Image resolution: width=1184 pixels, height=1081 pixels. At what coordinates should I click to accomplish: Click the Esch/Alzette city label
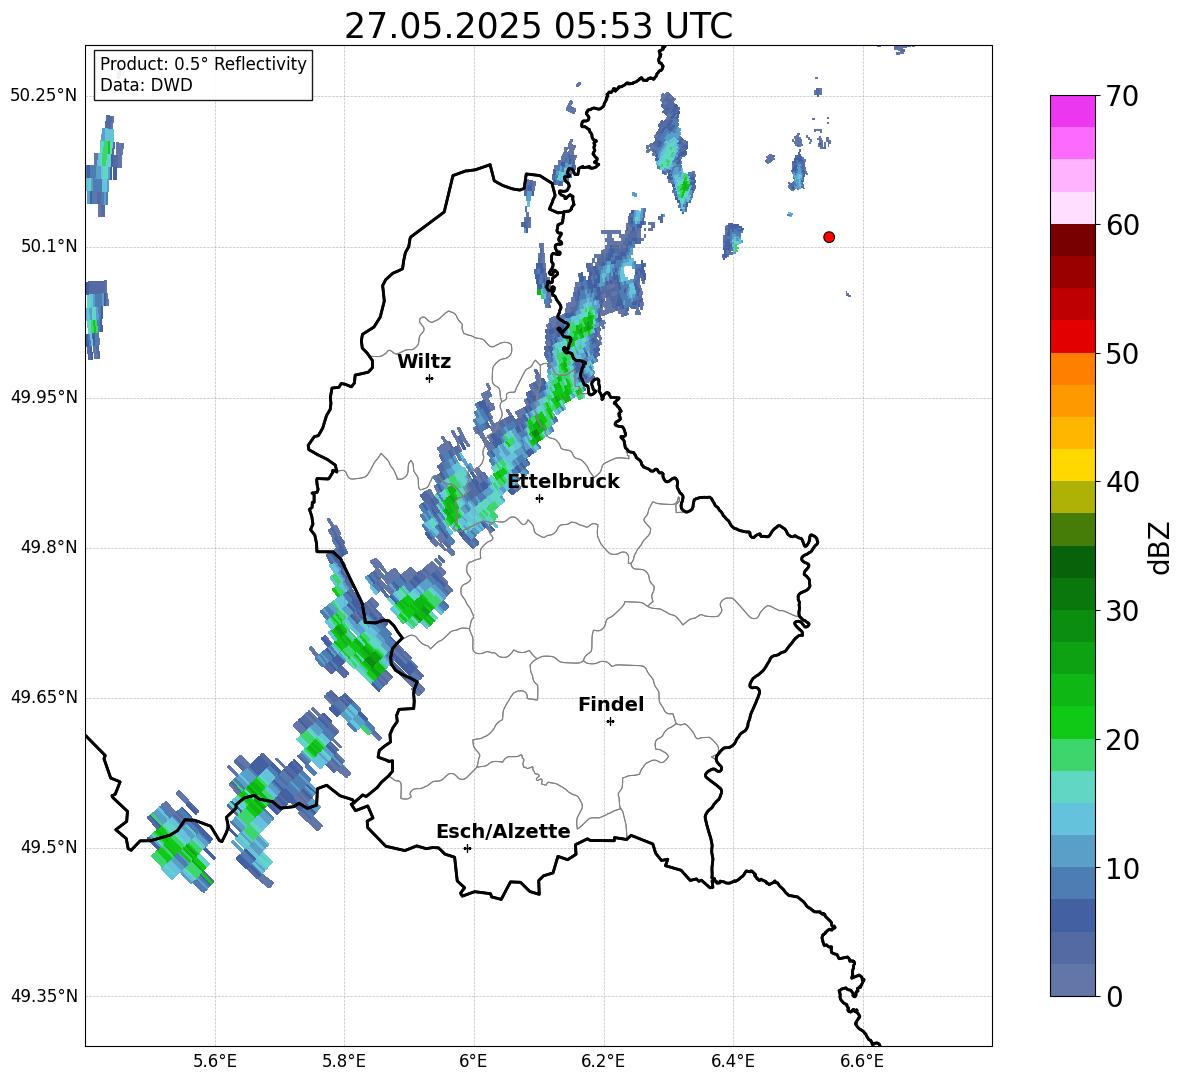point(503,831)
